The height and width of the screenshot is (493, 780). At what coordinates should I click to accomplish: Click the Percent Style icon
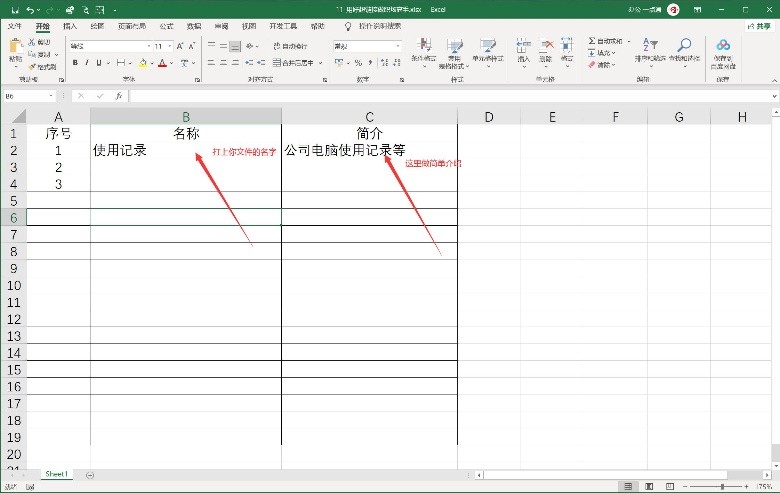[358, 63]
